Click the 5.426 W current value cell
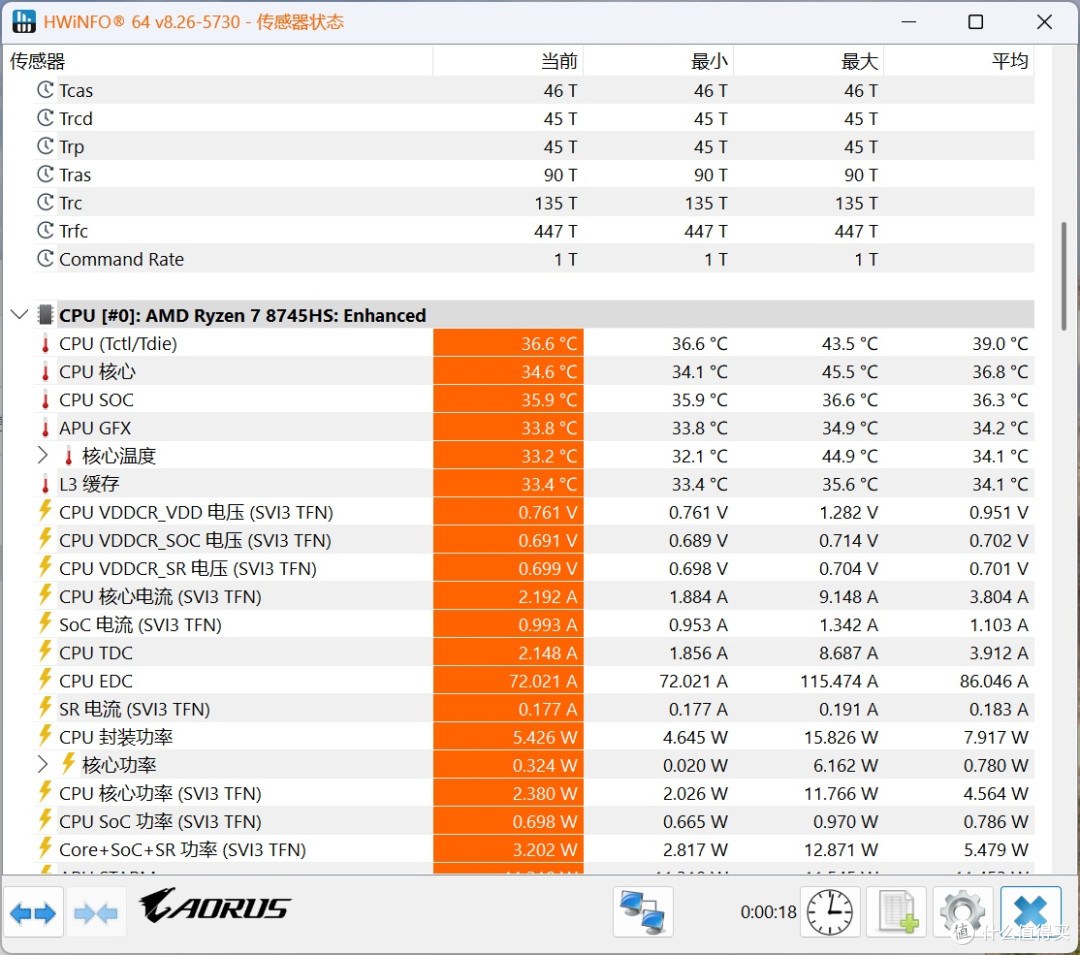The width and height of the screenshot is (1080, 955). tap(508, 737)
